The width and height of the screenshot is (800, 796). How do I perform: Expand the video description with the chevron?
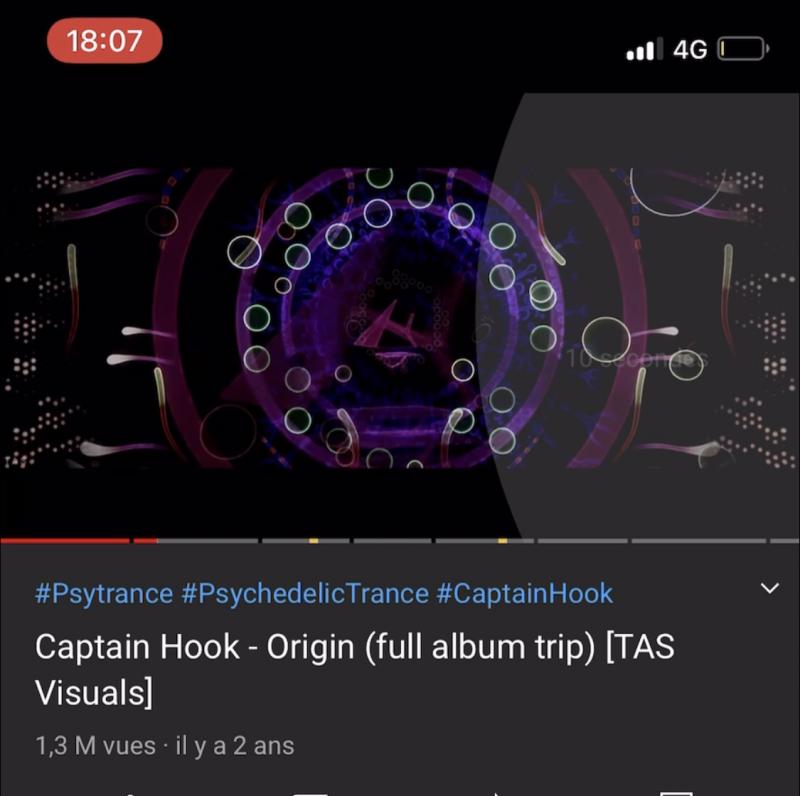(x=769, y=588)
